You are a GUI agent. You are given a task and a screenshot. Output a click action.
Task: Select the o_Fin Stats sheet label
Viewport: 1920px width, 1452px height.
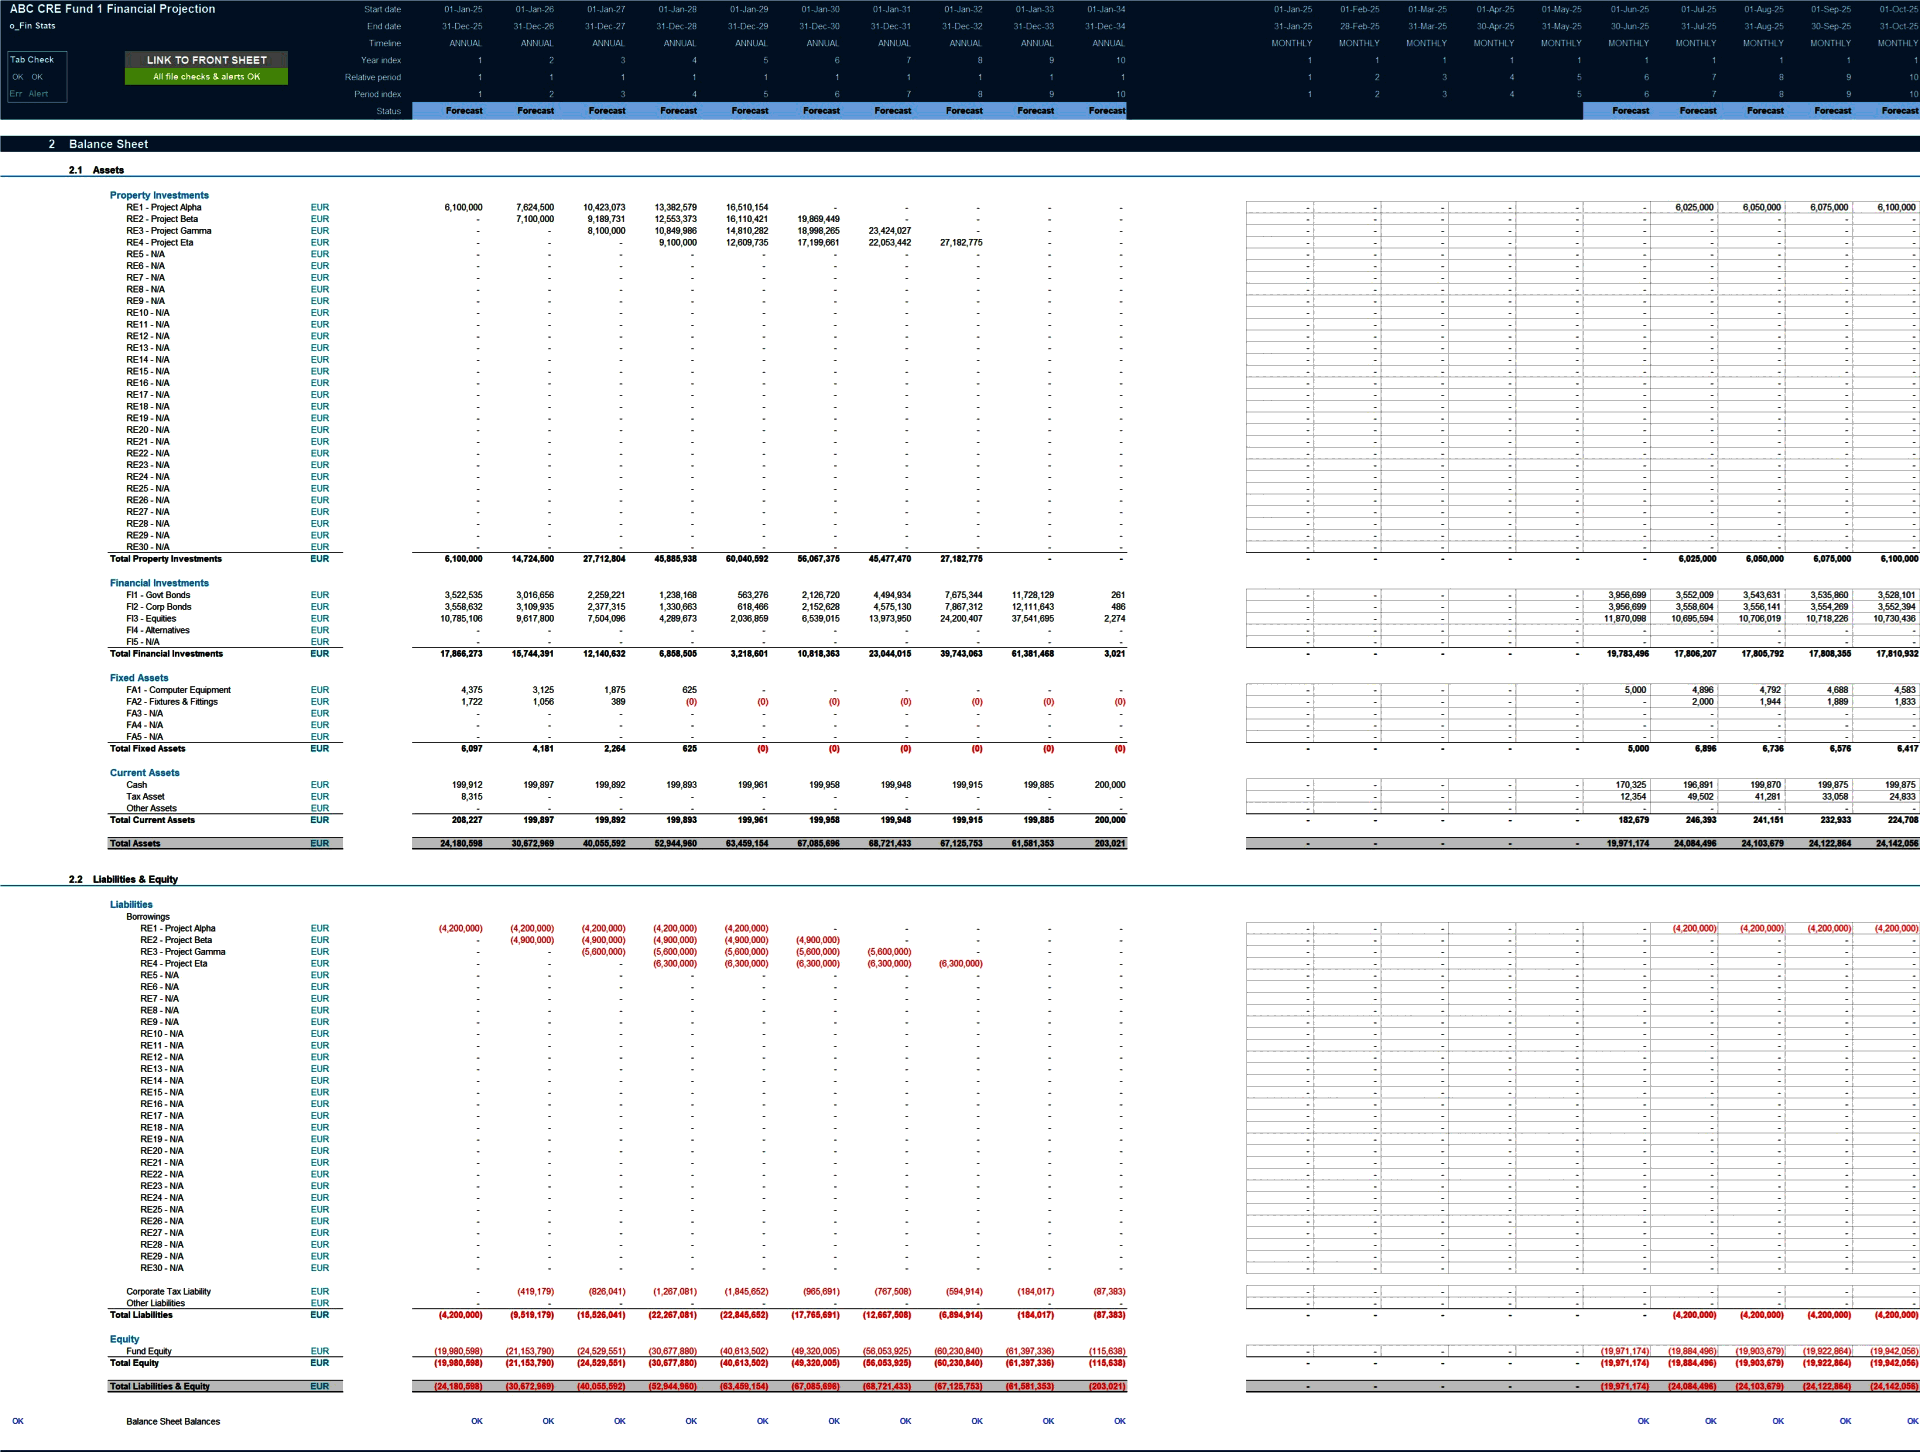34,26
